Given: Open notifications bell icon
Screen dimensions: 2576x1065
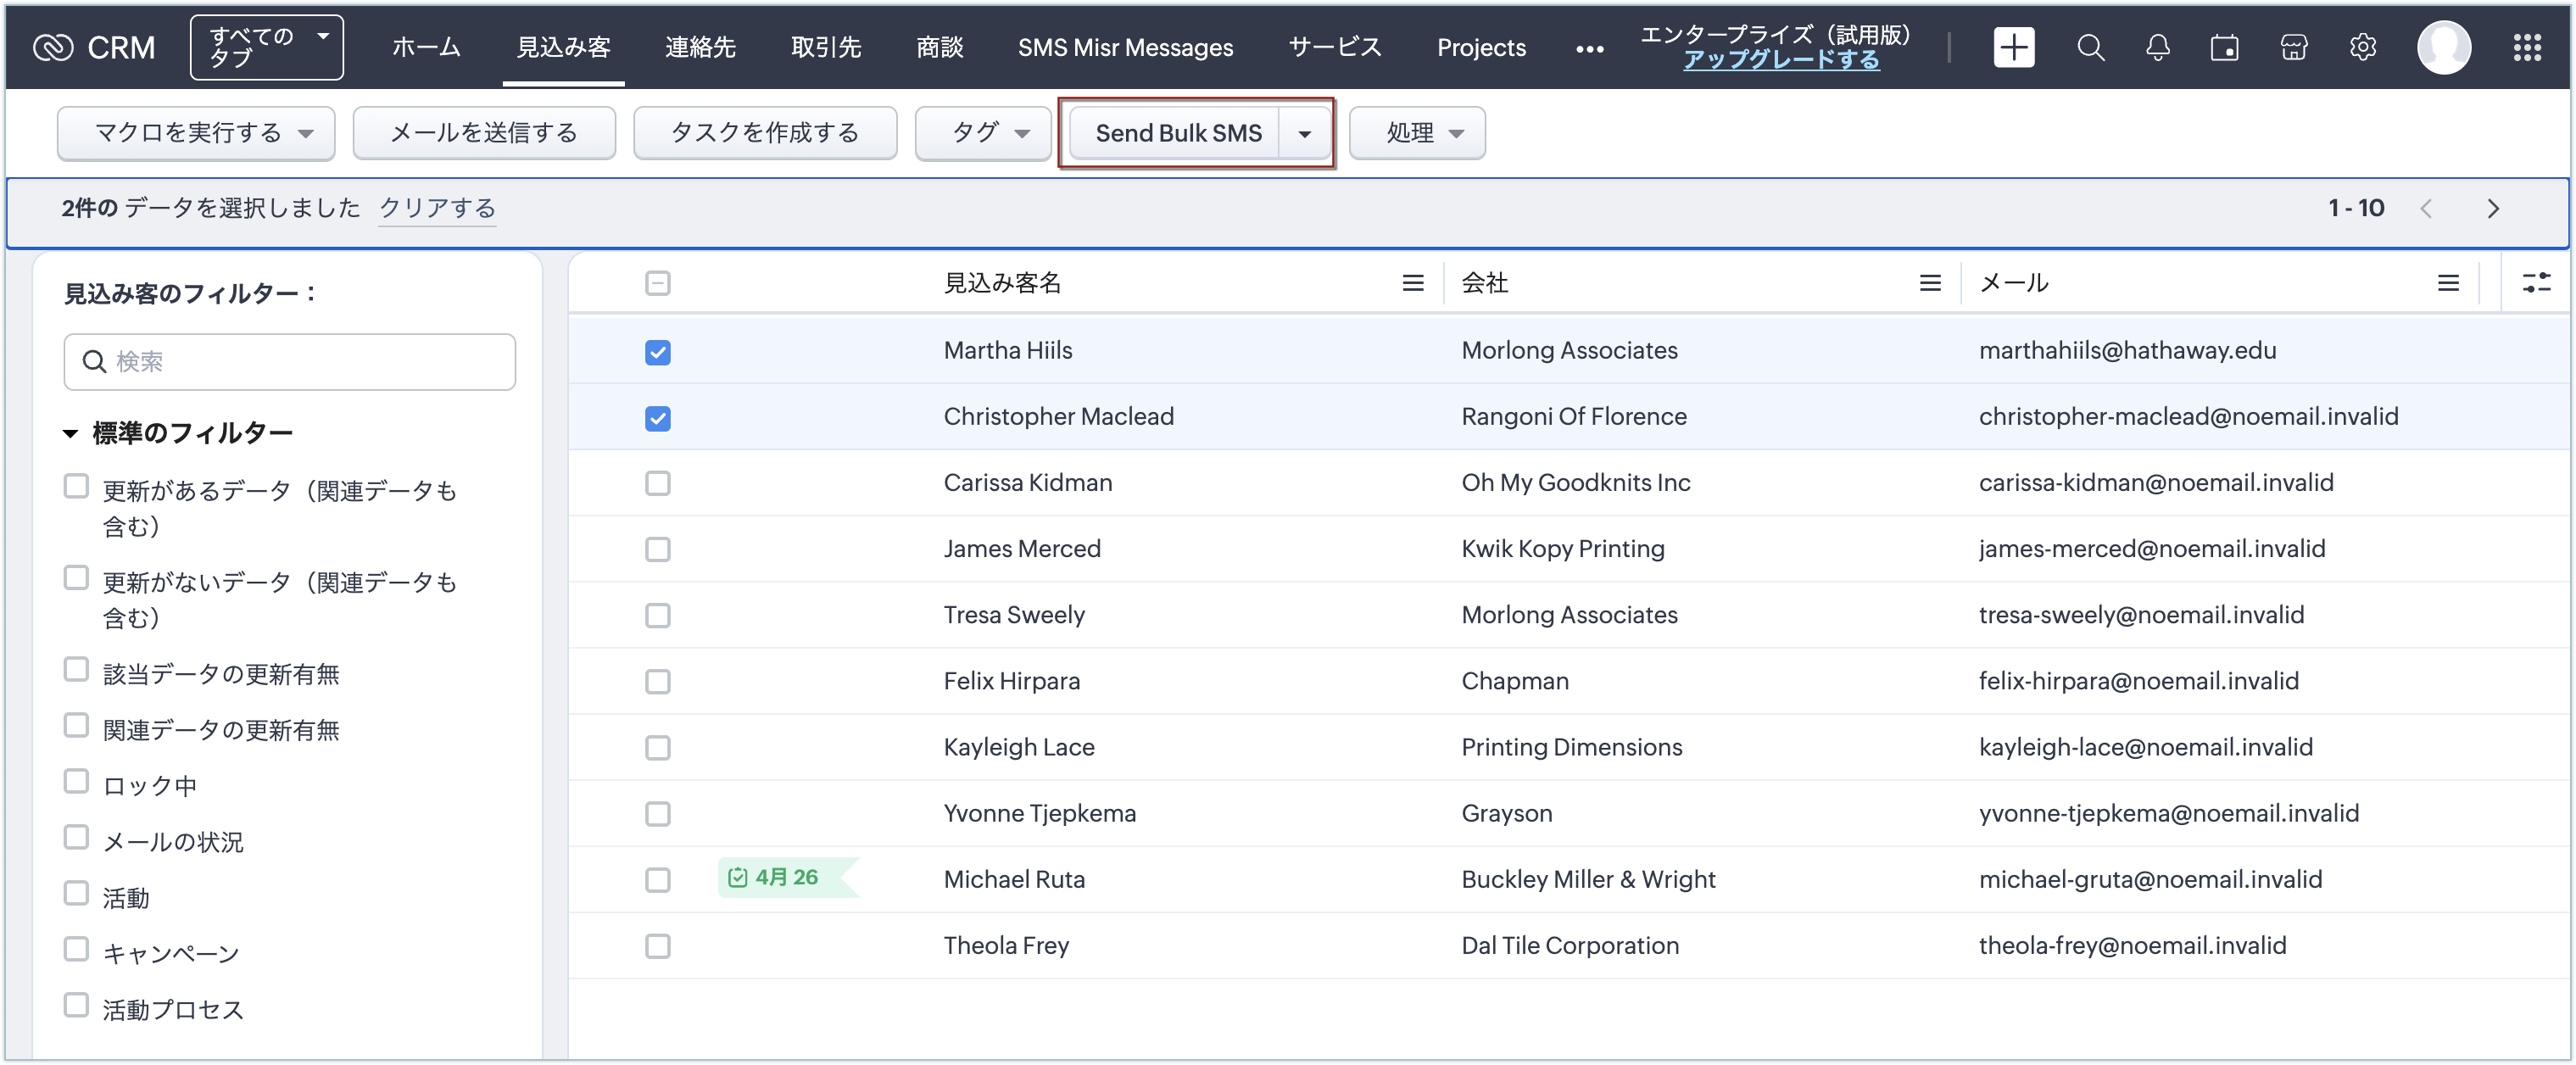Looking at the screenshot, I should pyautogui.click(x=2158, y=47).
